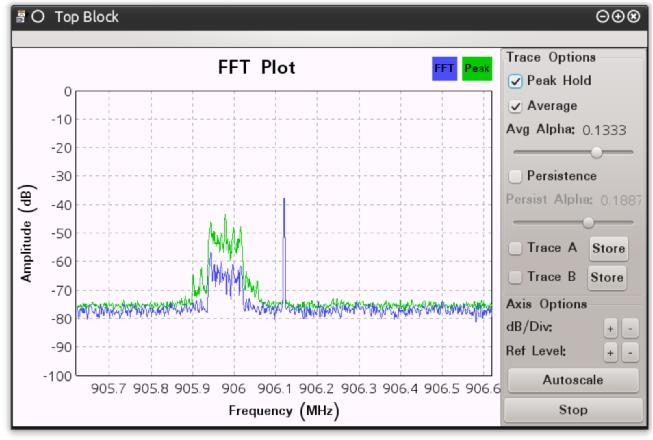Enable the Persistence checkbox
The height and width of the screenshot is (440, 653).
pos(515,176)
